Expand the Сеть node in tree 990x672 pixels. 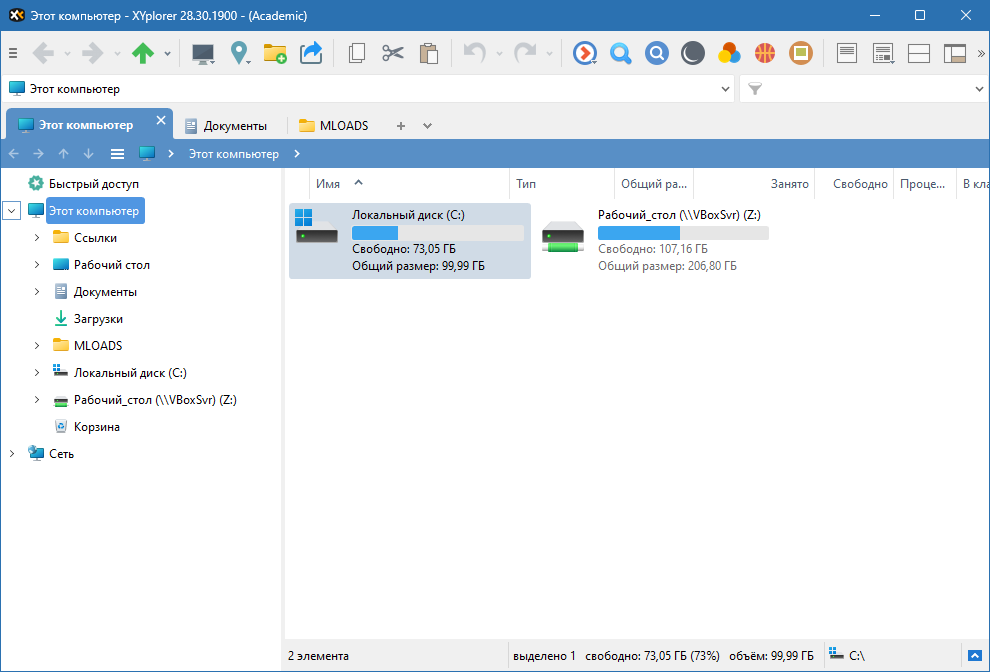[x=11, y=453]
